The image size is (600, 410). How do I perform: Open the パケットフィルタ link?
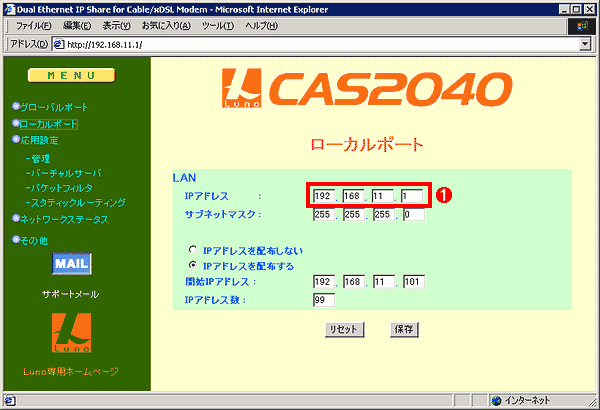60,188
